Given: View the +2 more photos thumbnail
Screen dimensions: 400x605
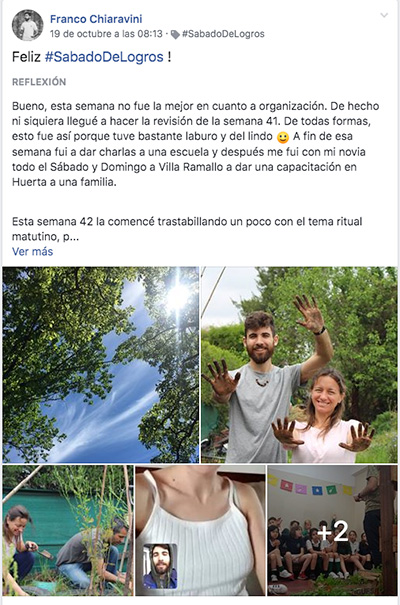Looking at the screenshot, I should [x=332, y=531].
